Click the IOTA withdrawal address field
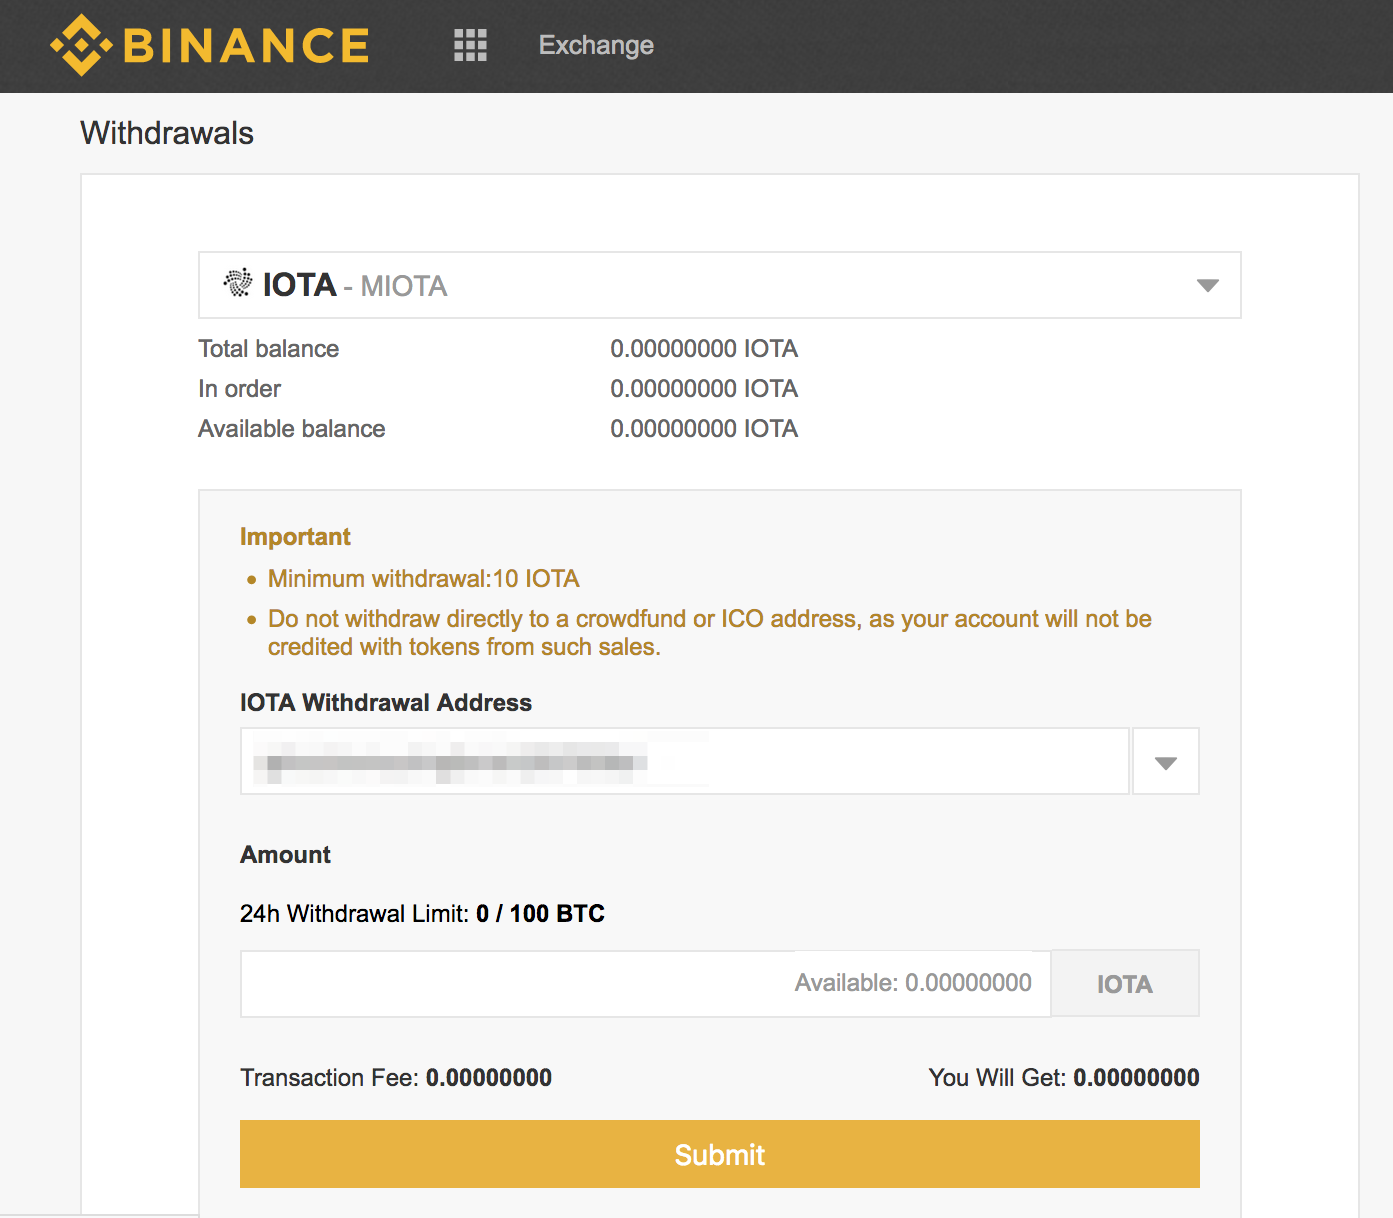Image resolution: width=1393 pixels, height=1218 pixels. pyautogui.click(x=685, y=761)
